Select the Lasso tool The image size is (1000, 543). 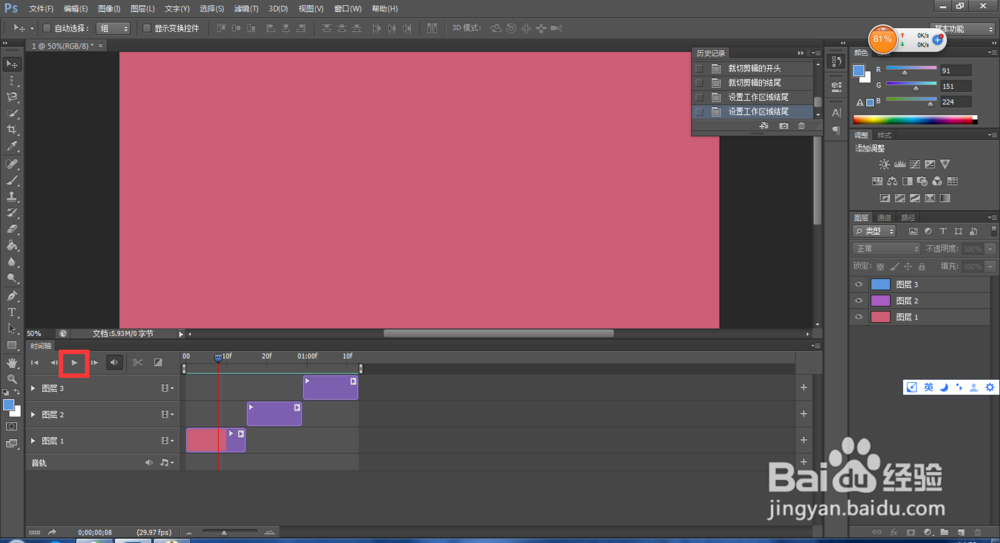(12, 97)
